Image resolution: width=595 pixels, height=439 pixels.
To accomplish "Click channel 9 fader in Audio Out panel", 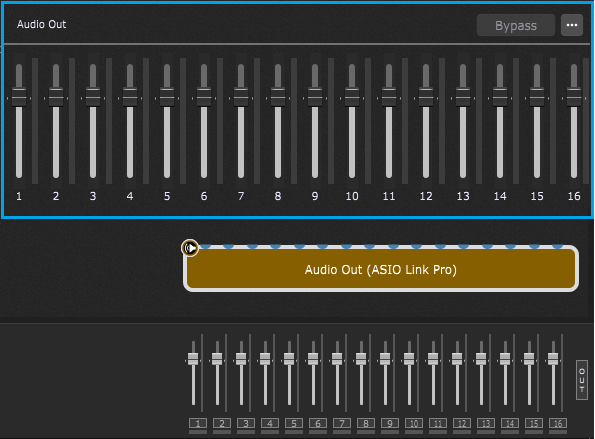I will coord(315,97).
